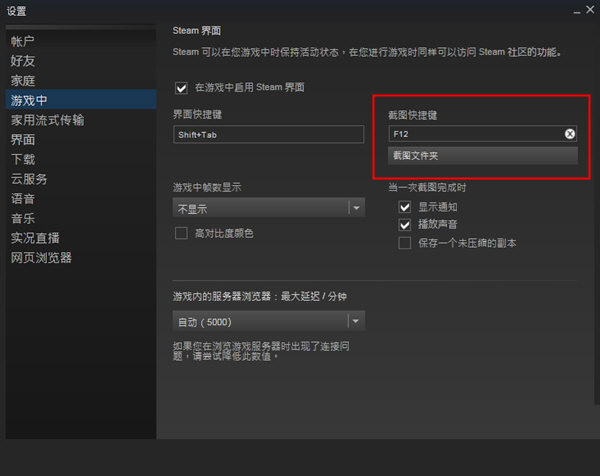The height and width of the screenshot is (476, 600).
Task: Open the 云服务 settings category
Action: coord(81,179)
